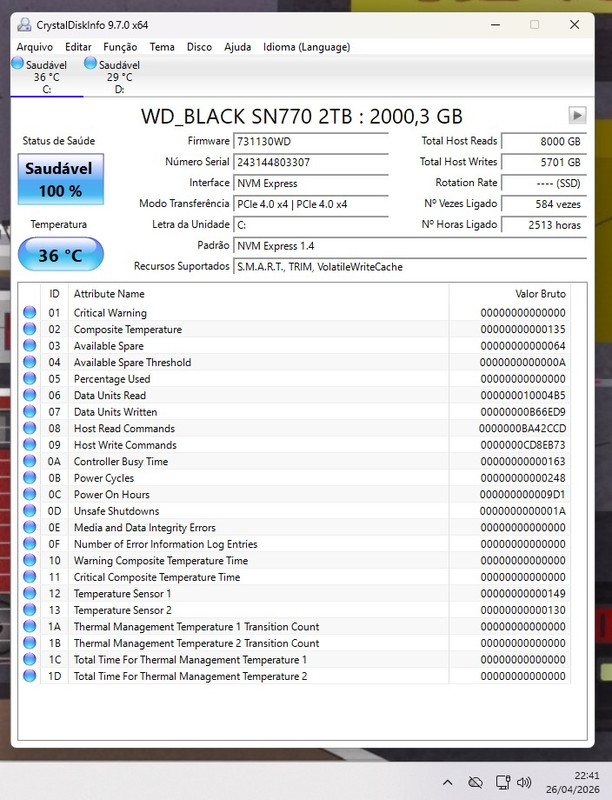Click the status icon for Composite Temperature

point(30,329)
